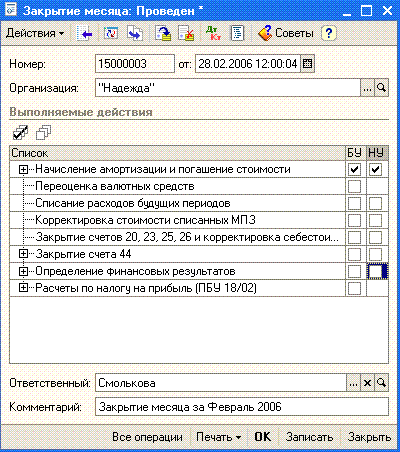Viewport: 400px width, 452px height.
Task: Open Советы tips
Action: click(x=286, y=33)
